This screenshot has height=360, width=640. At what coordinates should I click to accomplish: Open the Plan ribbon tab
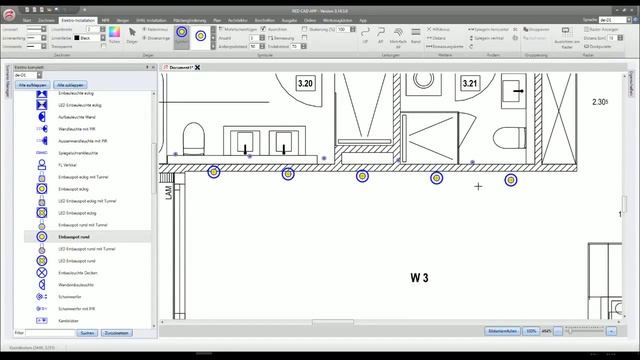[x=217, y=20]
